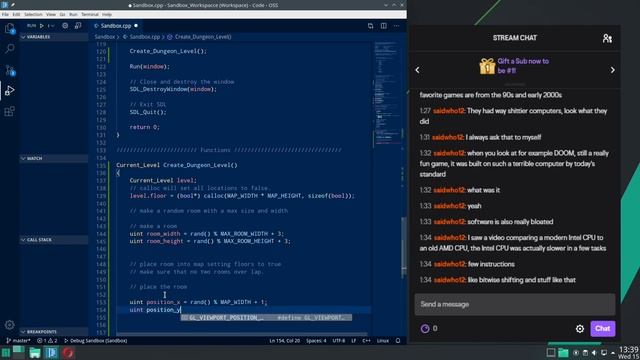This screenshot has width=640, height=360.
Task: Open the Terminal menu
Action: pyautogui.click(x=90, y=14)
